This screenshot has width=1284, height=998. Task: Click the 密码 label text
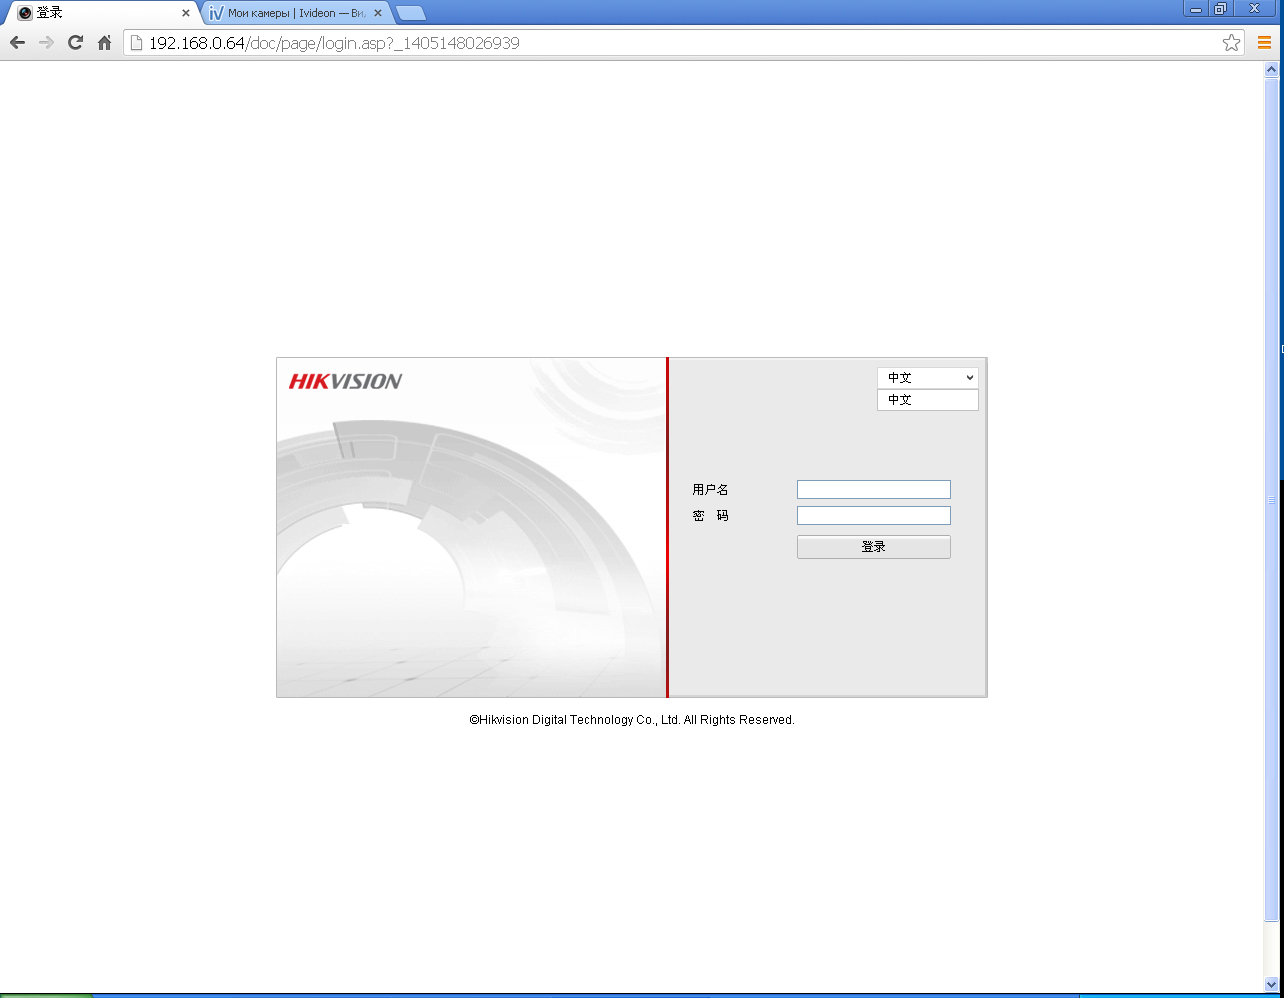point(710,516)
